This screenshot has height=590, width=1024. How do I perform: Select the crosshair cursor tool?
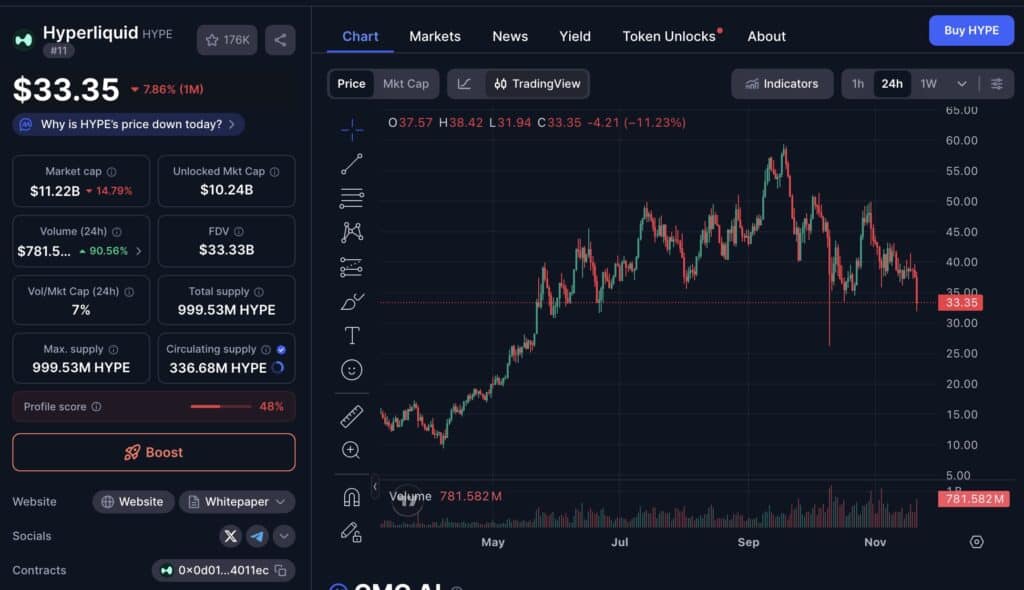pos(351,130)
